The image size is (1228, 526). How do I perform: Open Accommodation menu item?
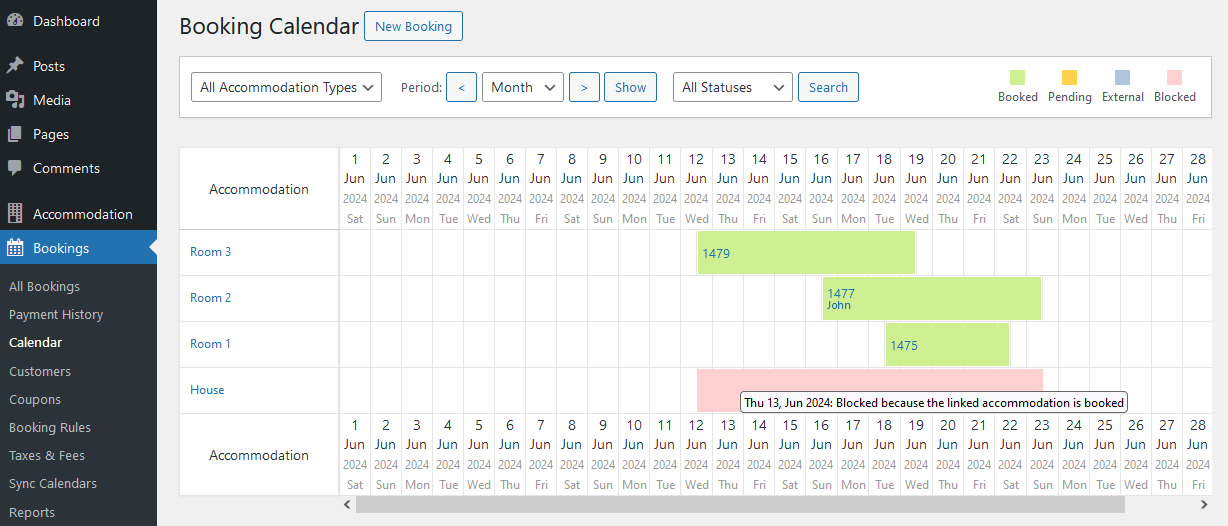click(x=78, y=214)
